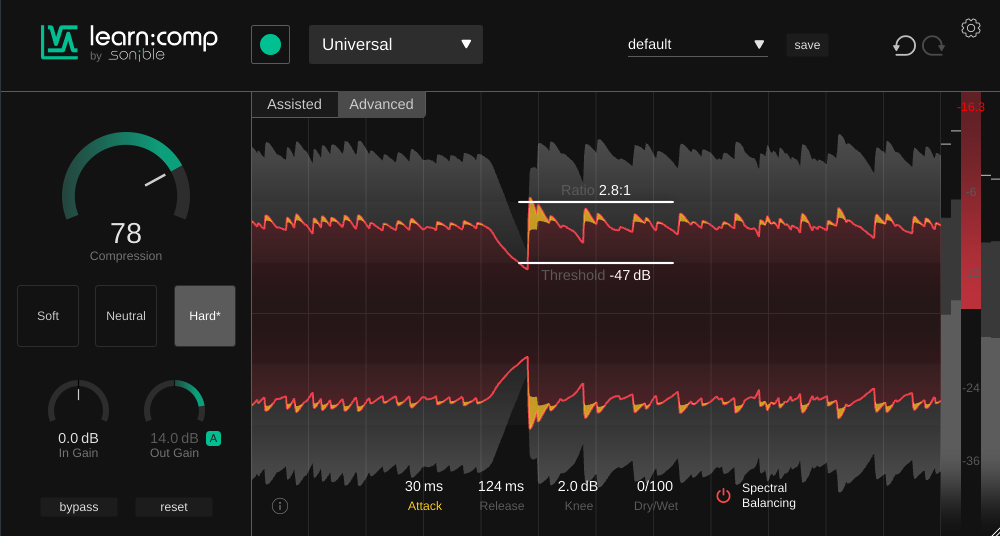Image resolution: width=1000 pixels, height=536 pixels.
Task: Click the redo arrow icon
Action: (934, 45)
